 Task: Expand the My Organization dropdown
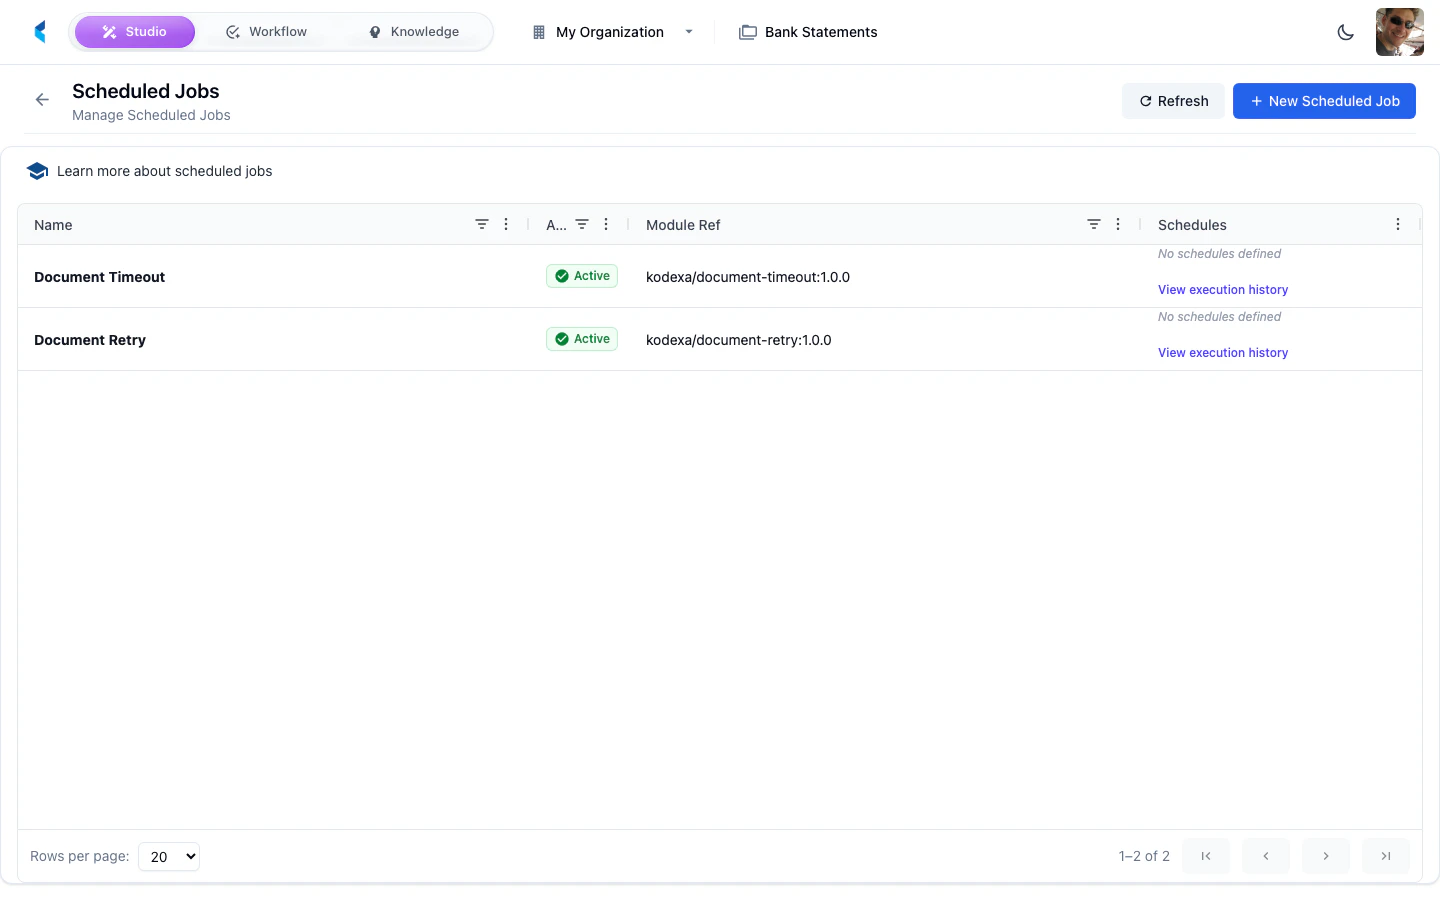click(x=688, y=32)
